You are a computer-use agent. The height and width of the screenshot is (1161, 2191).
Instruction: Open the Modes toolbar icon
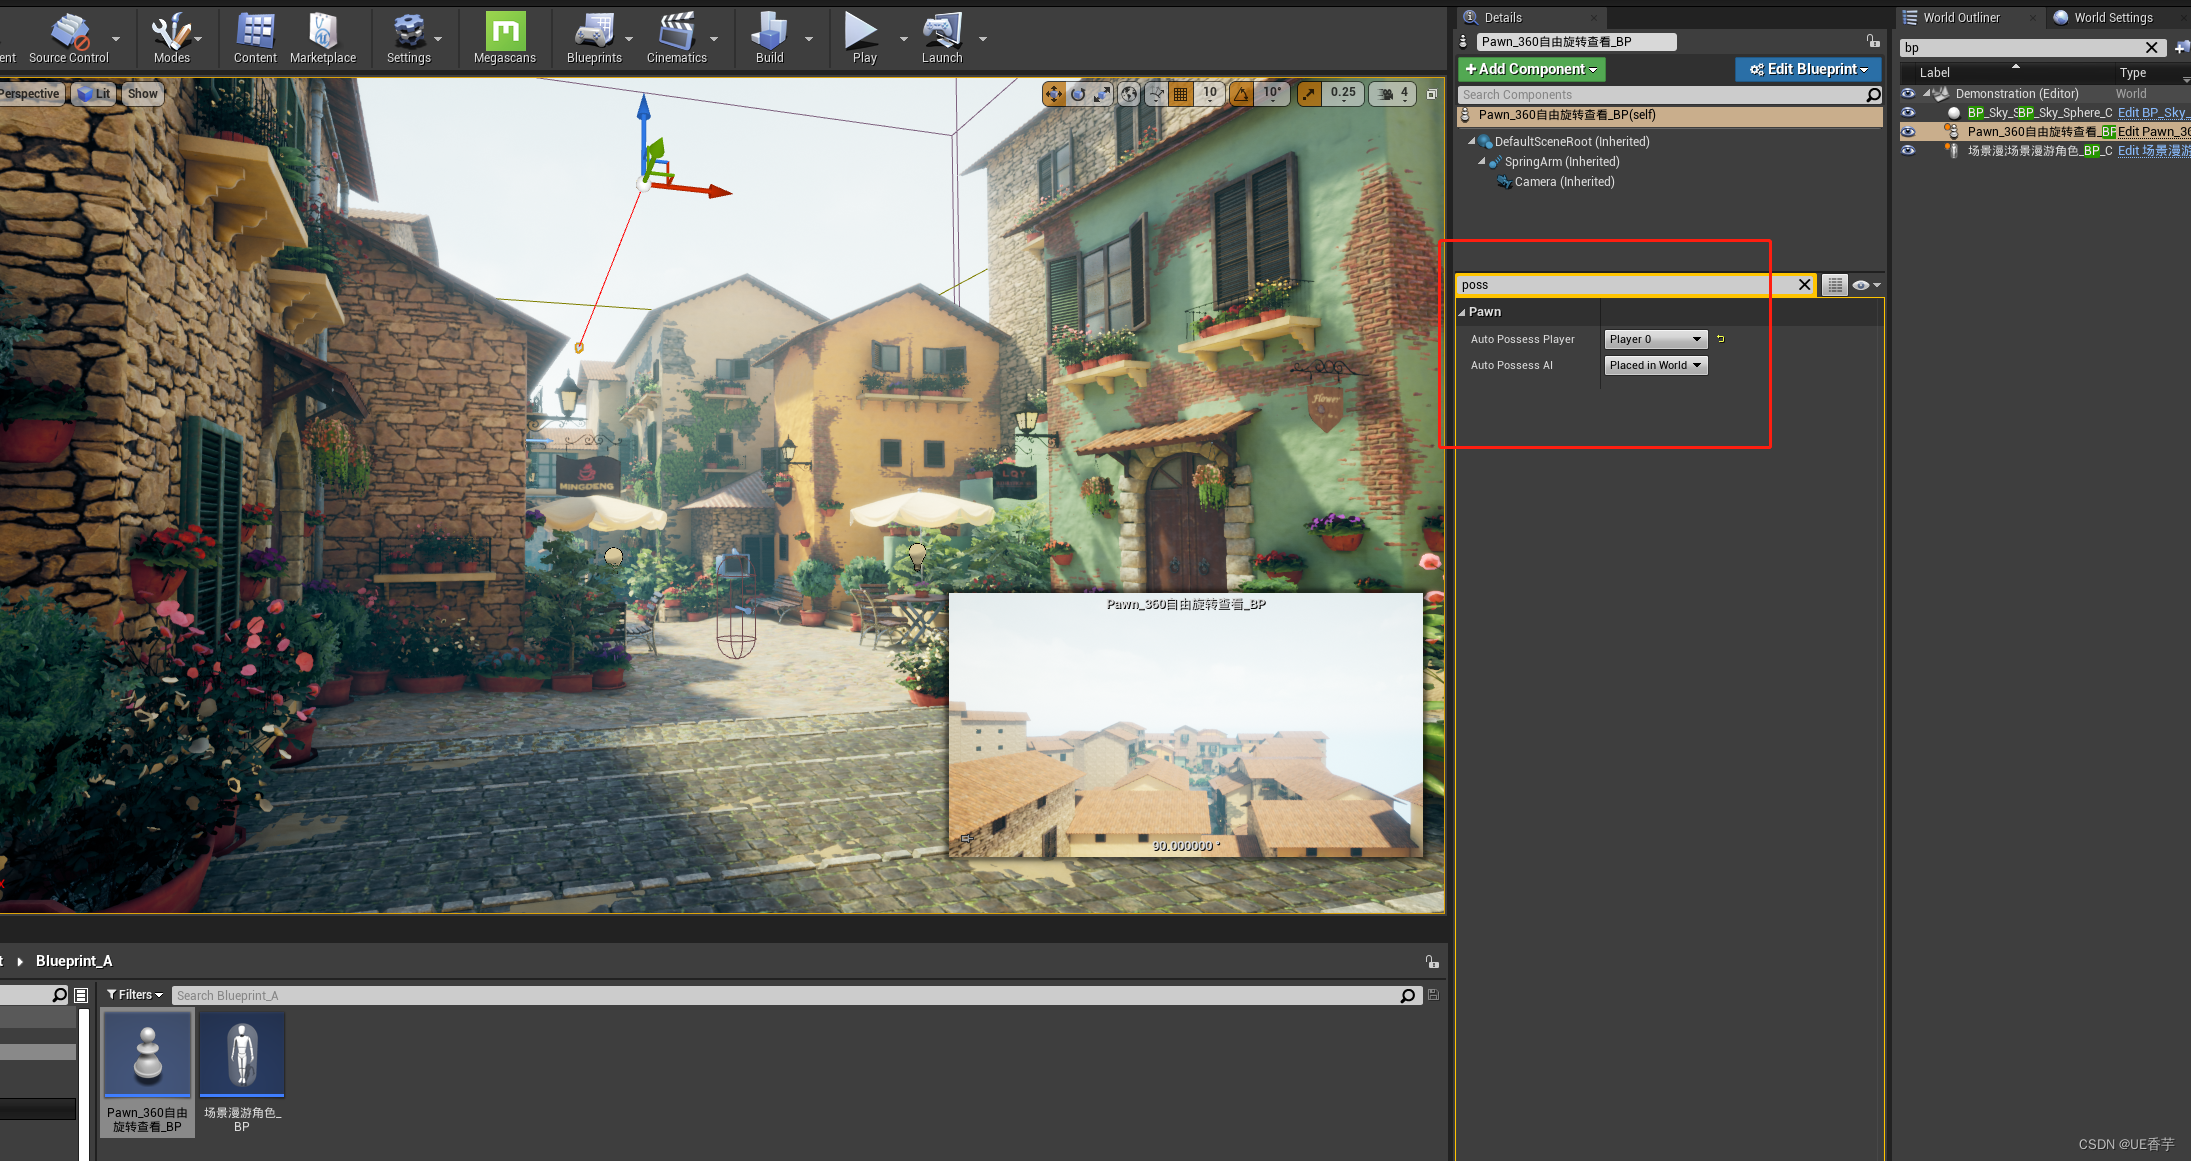[171, 38]
